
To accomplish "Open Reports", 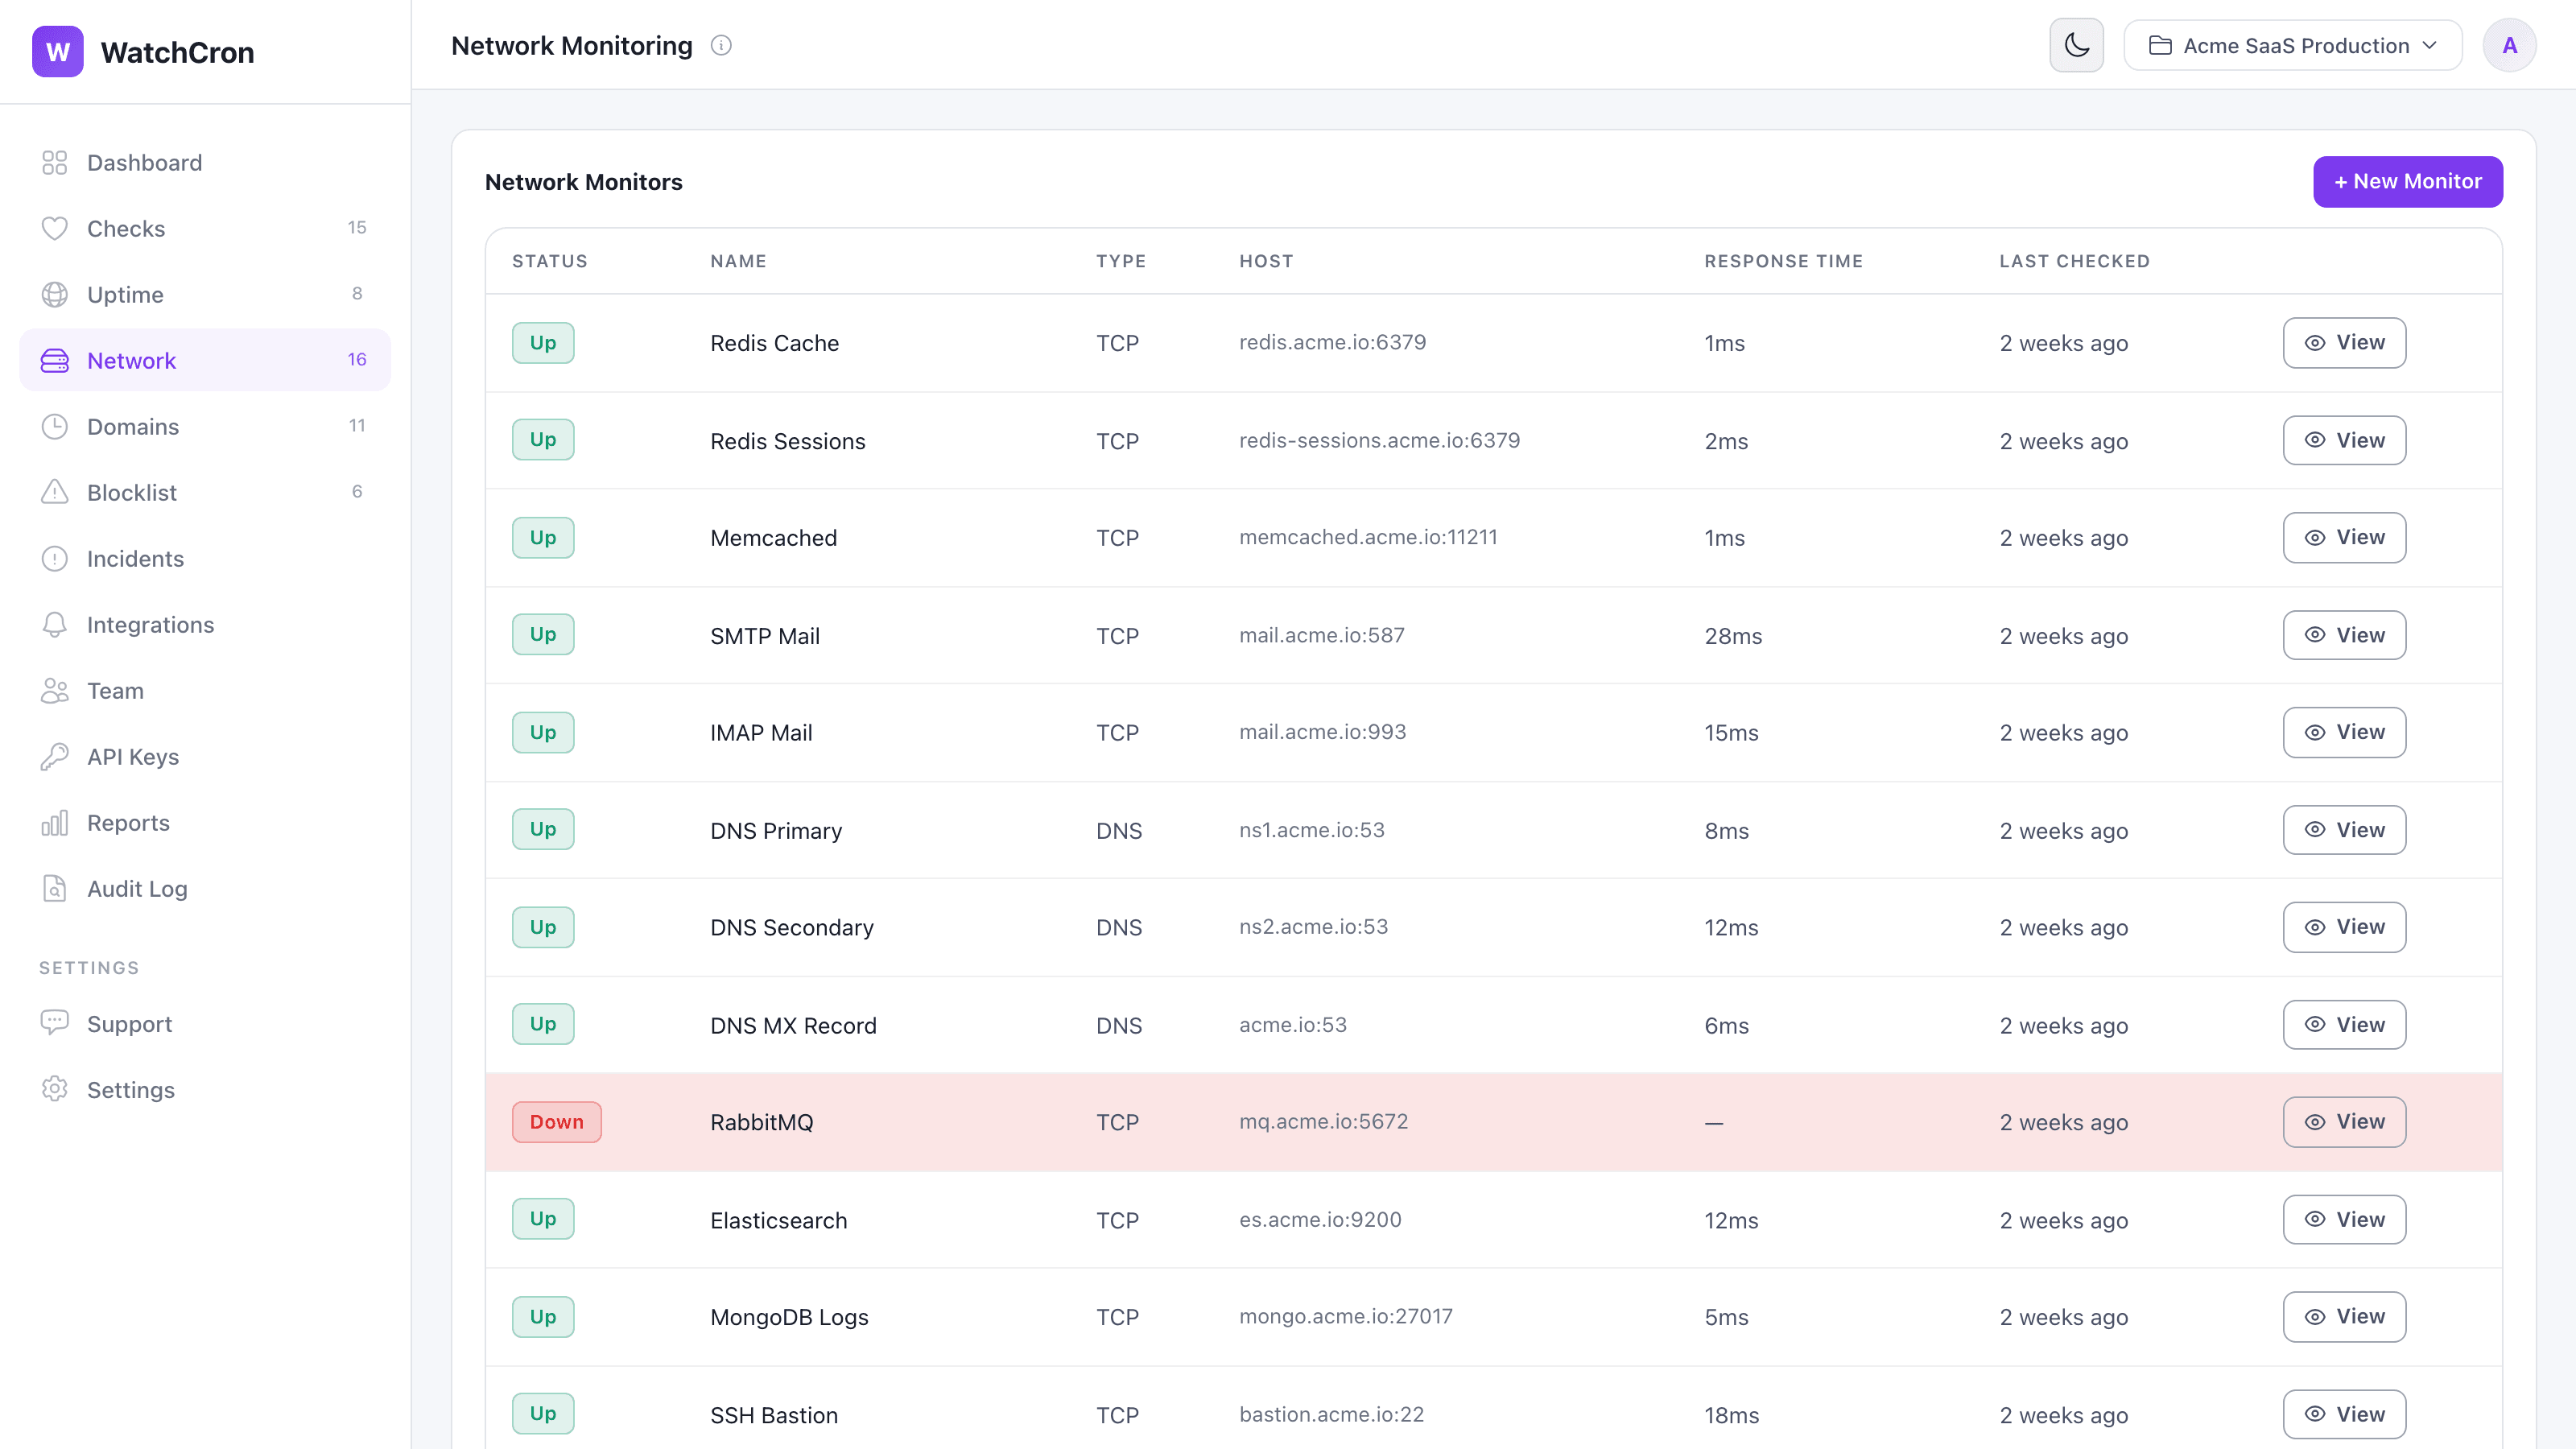I will [x=205, y=823].
